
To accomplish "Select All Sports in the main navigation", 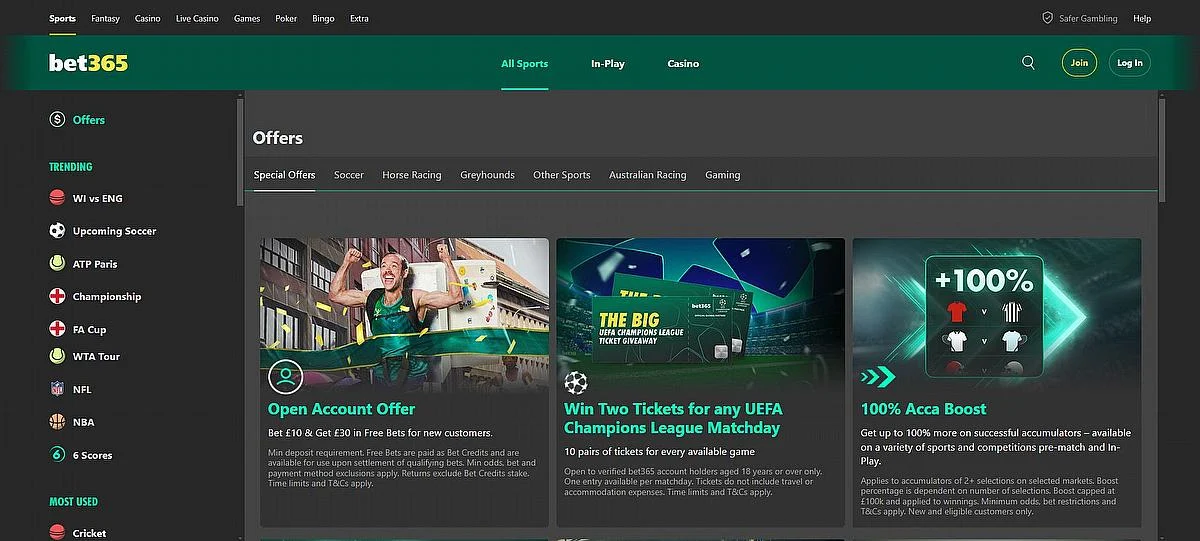I will pos(524,63).
